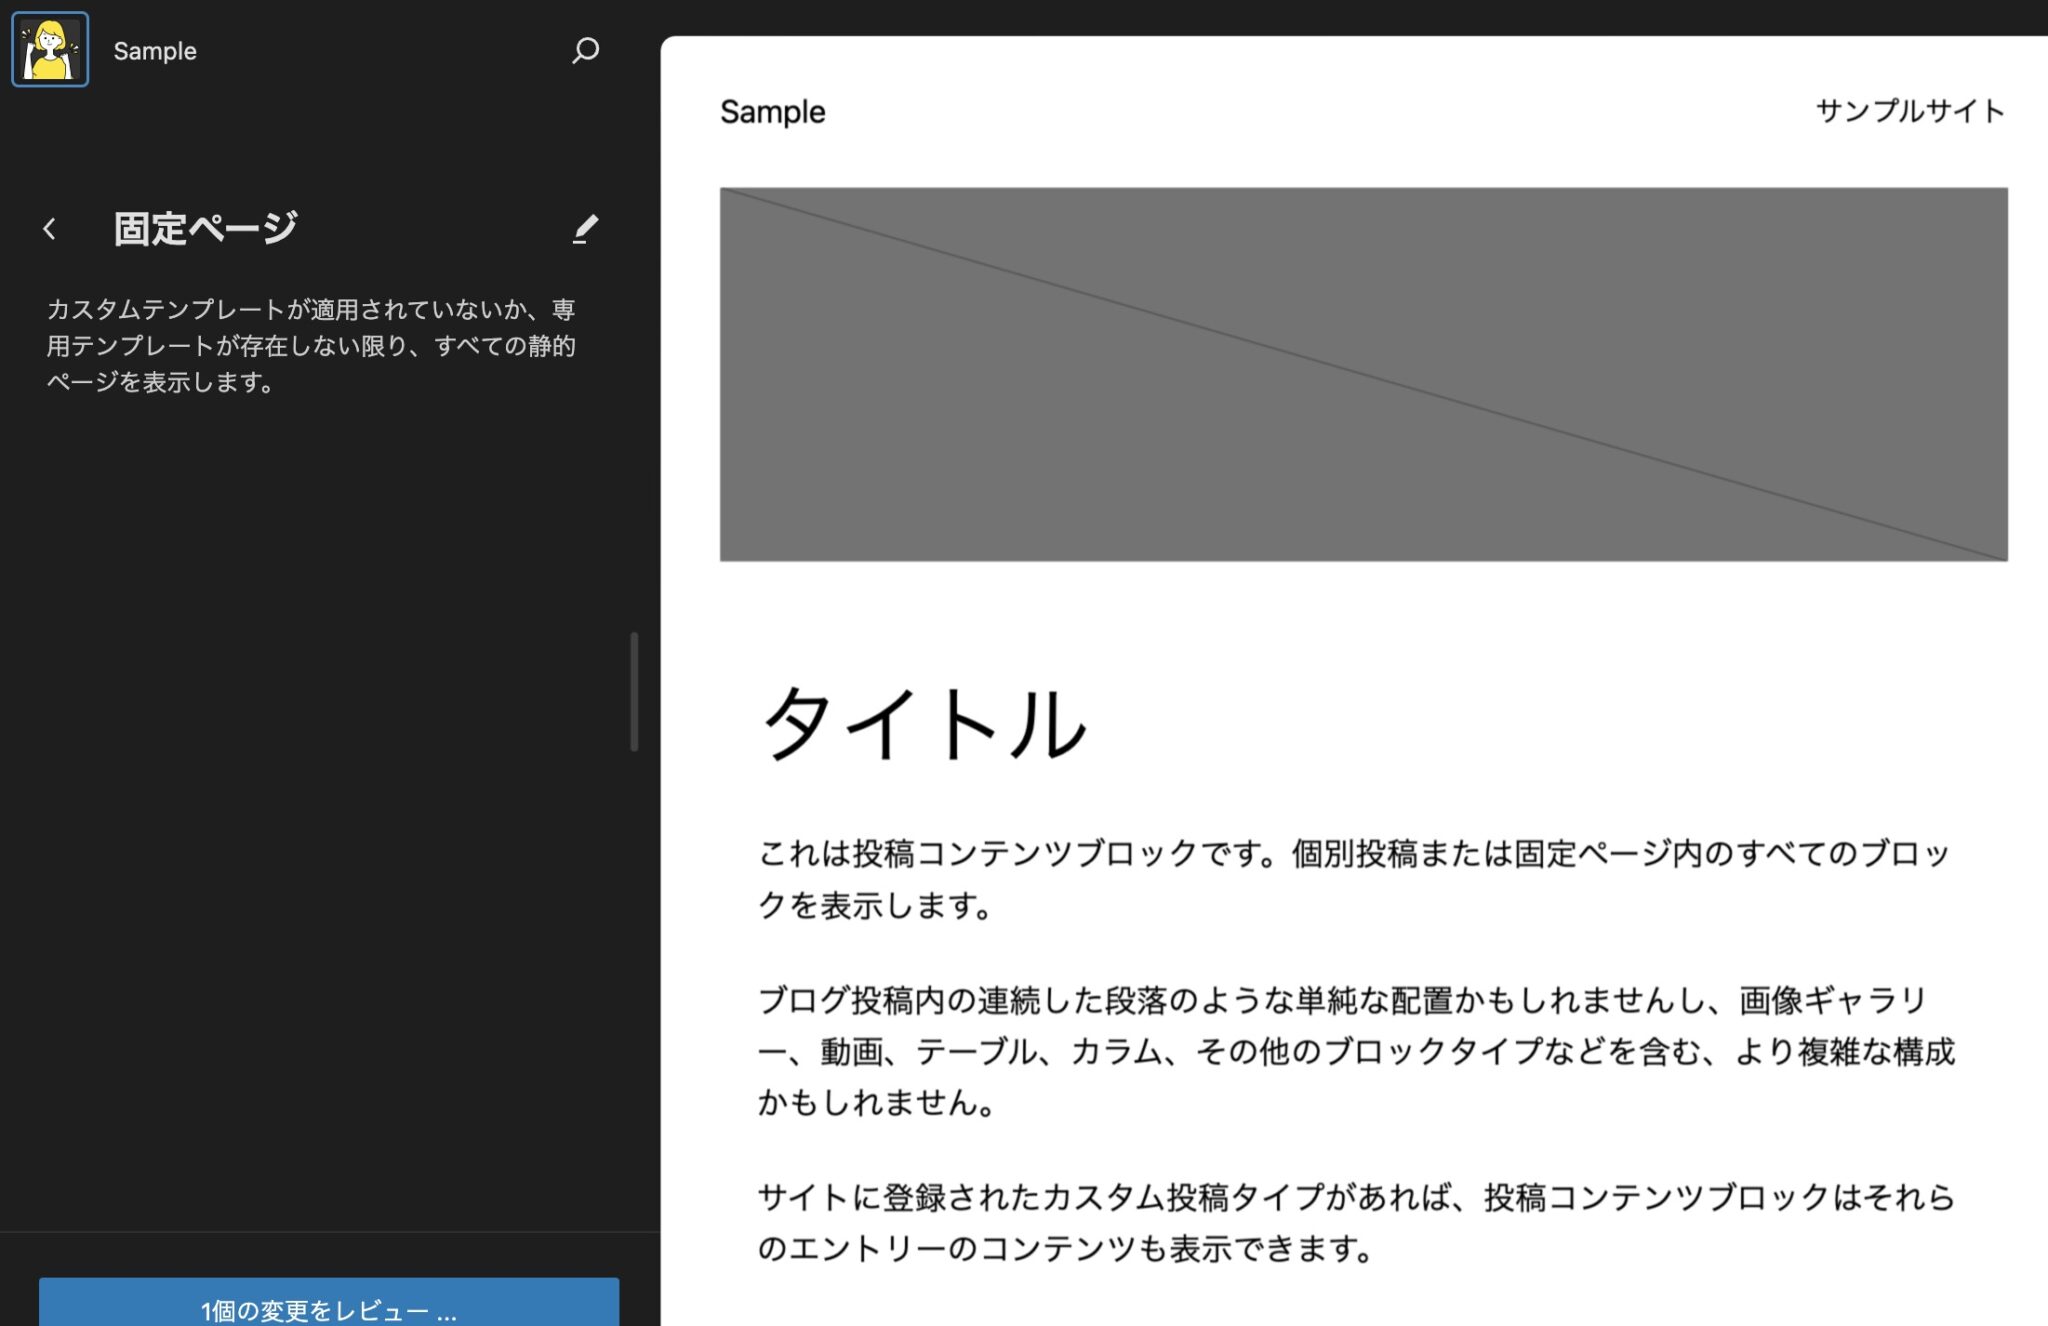Click the pencil icon to edit 固定ページ
The width and height of the screenshot is (2048, 1326).
[x=586, y=229]
